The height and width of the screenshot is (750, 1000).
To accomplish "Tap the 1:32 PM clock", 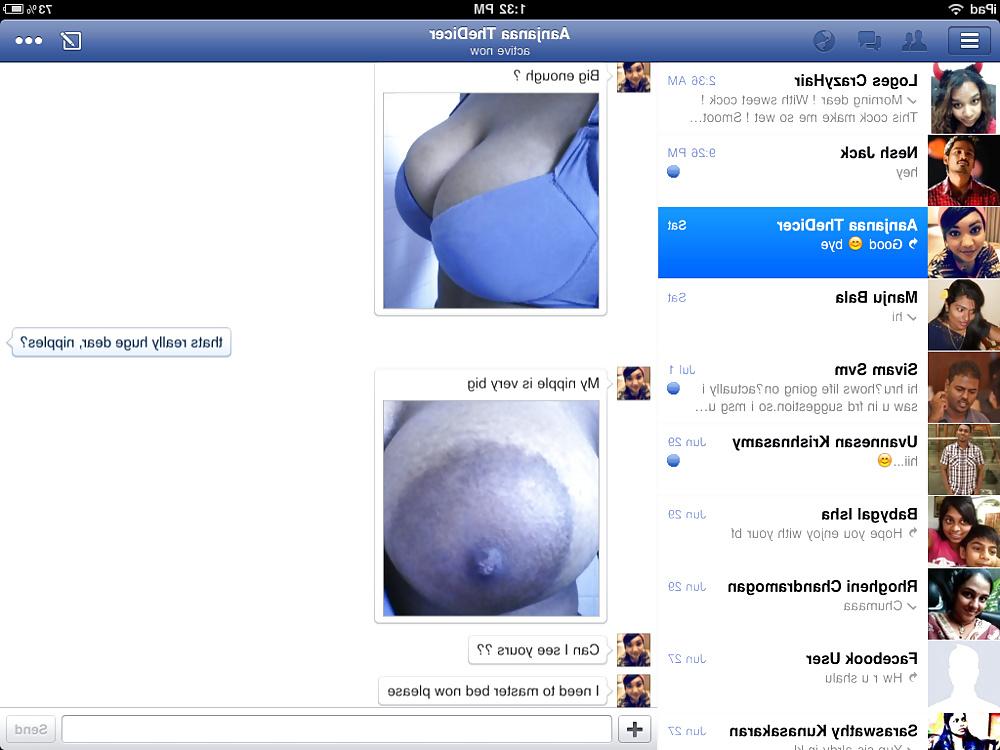I will tap(500, 9).
